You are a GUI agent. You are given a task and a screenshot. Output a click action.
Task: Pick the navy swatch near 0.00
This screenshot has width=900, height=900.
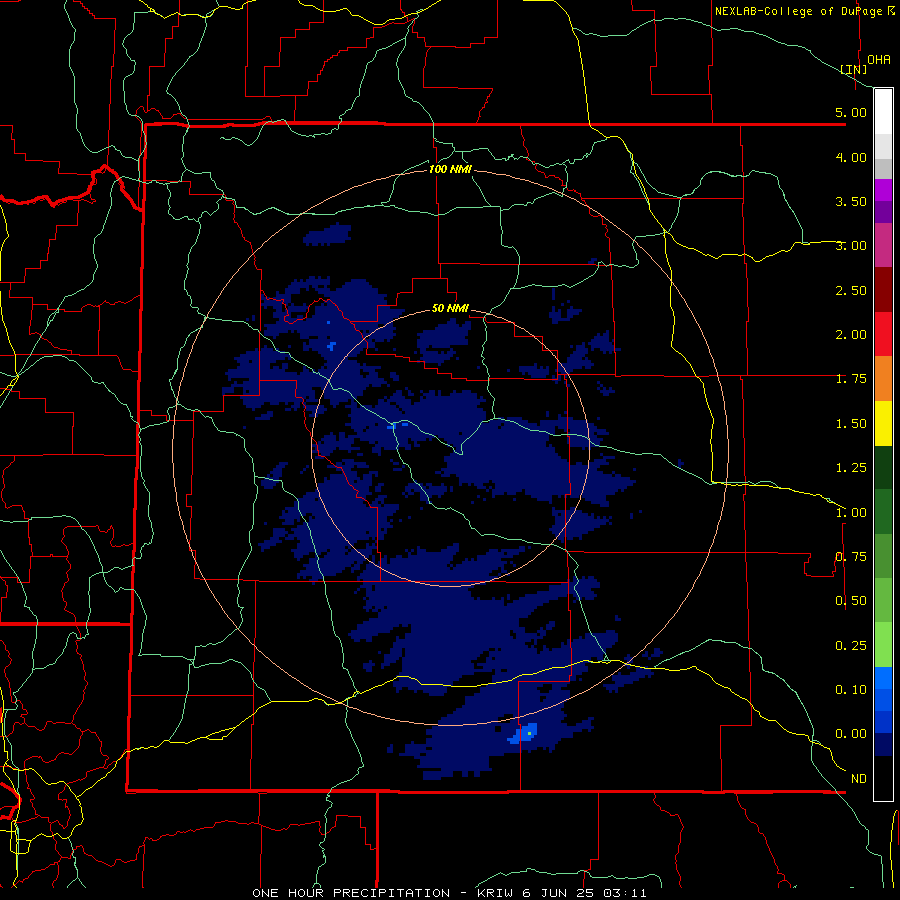tap(883, 744)
